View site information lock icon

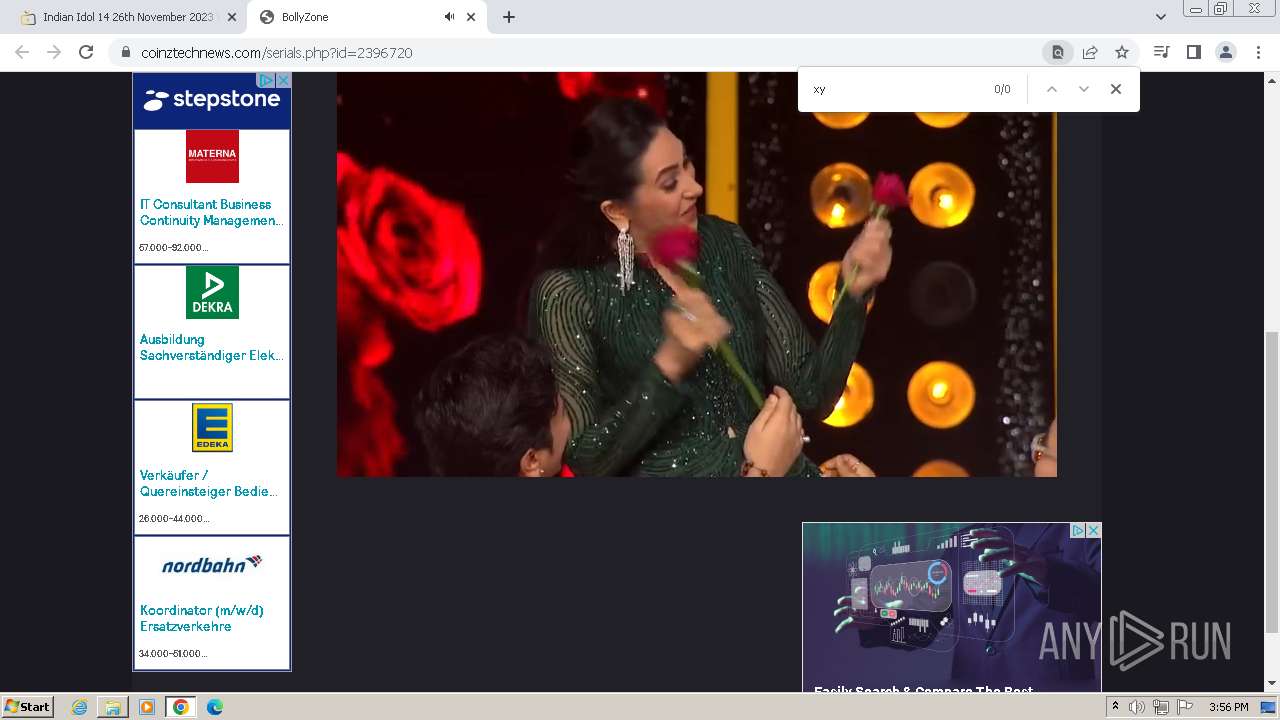(x=125, y=52)
